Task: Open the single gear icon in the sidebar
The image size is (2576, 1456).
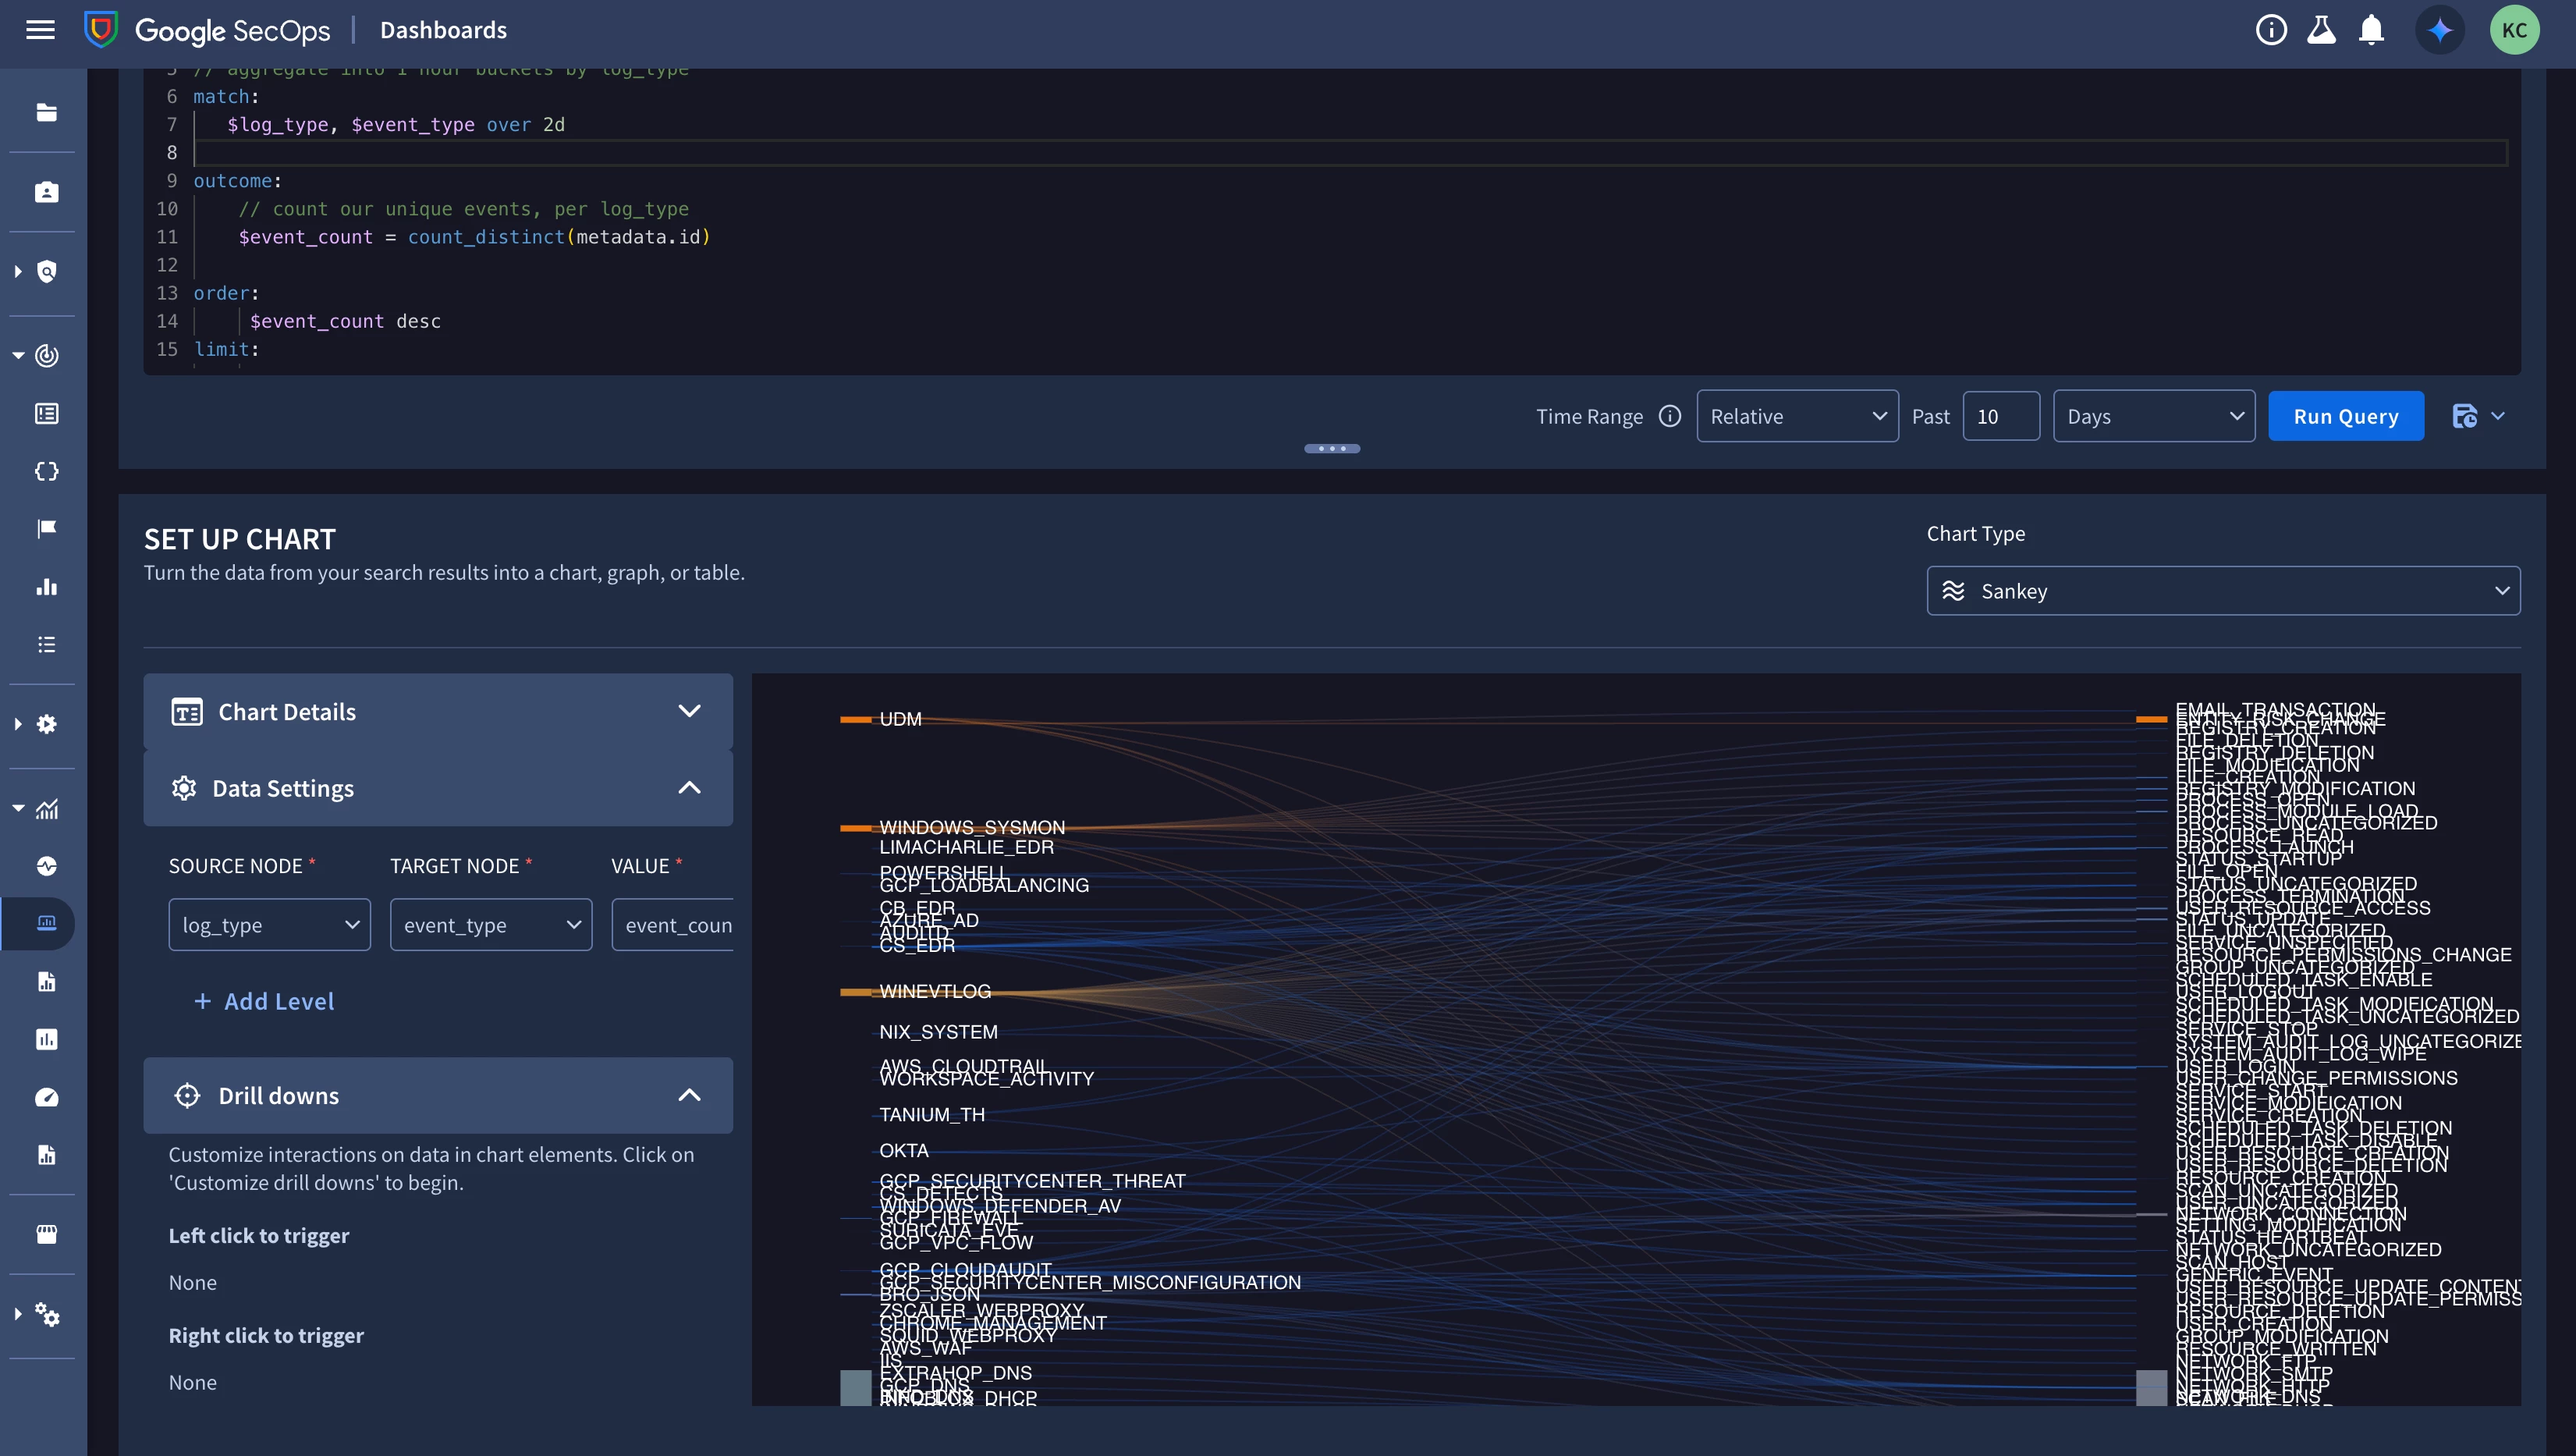Action: tap(47, 724)
